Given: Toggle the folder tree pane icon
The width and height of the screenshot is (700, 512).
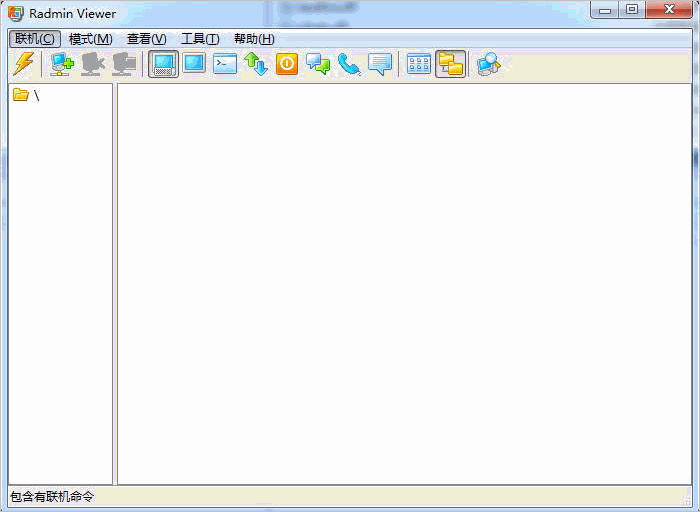Looking at the screenshot, I should click(450, 64).
